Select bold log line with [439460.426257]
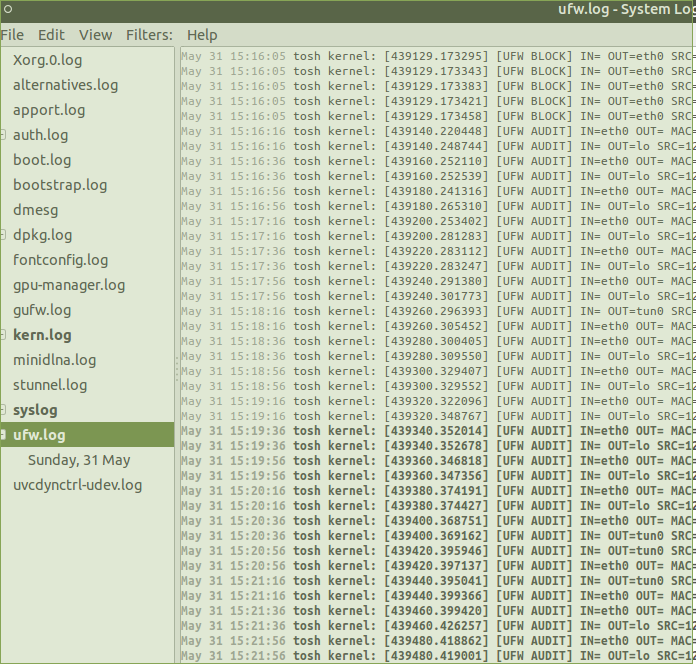696x664 pixels. (x=438, y=626)
